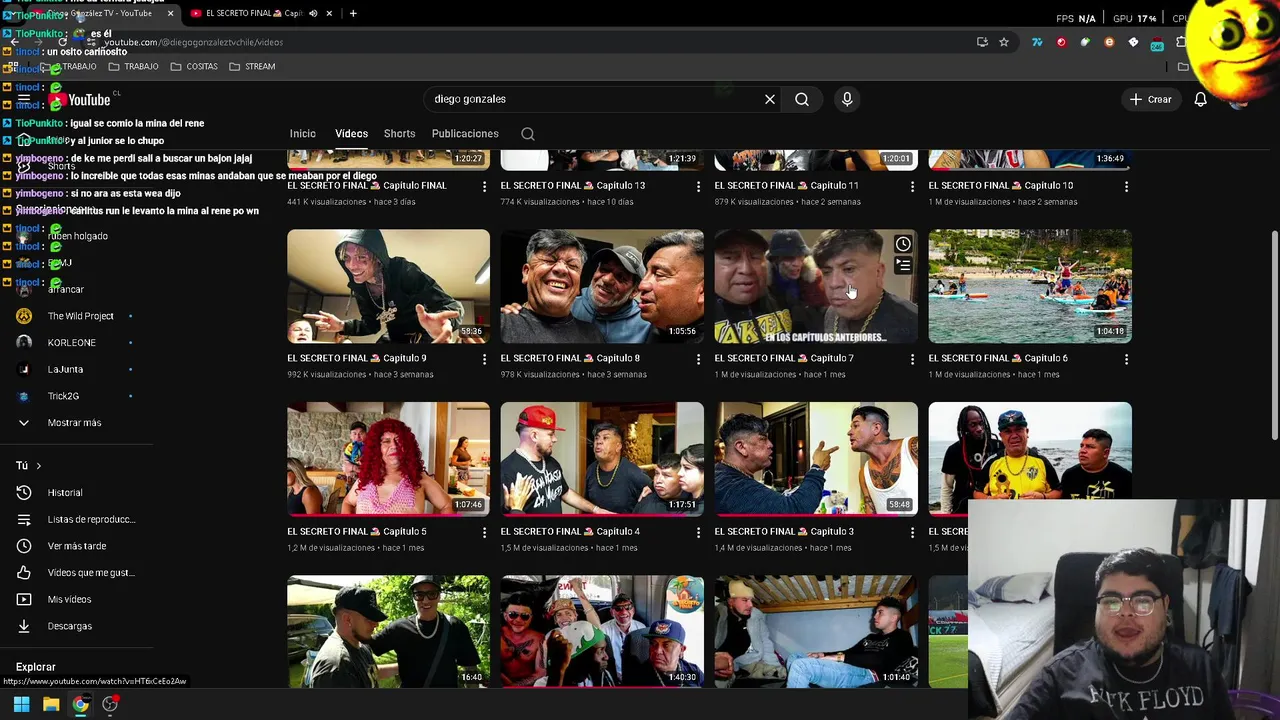Open options menu for Capítulo FINAL video
This screenshot has height=720, width=1280.
click(485, 186)
